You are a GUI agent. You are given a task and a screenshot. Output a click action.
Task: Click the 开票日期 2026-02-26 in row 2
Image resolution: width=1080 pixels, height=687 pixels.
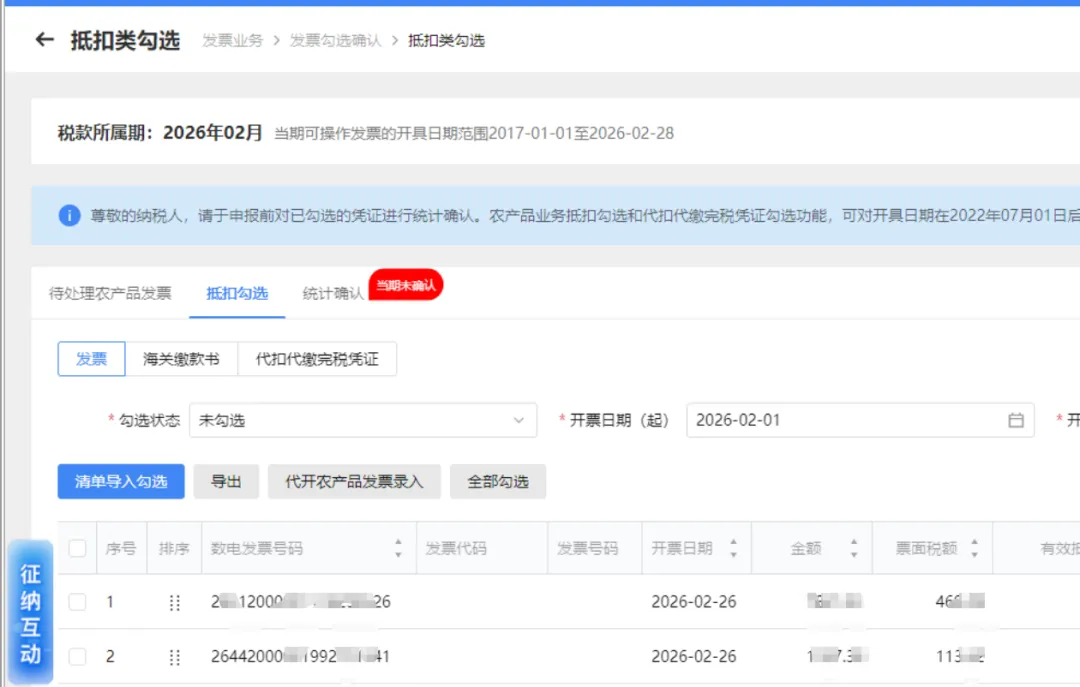pyautogui.click(x=694, y=657)
